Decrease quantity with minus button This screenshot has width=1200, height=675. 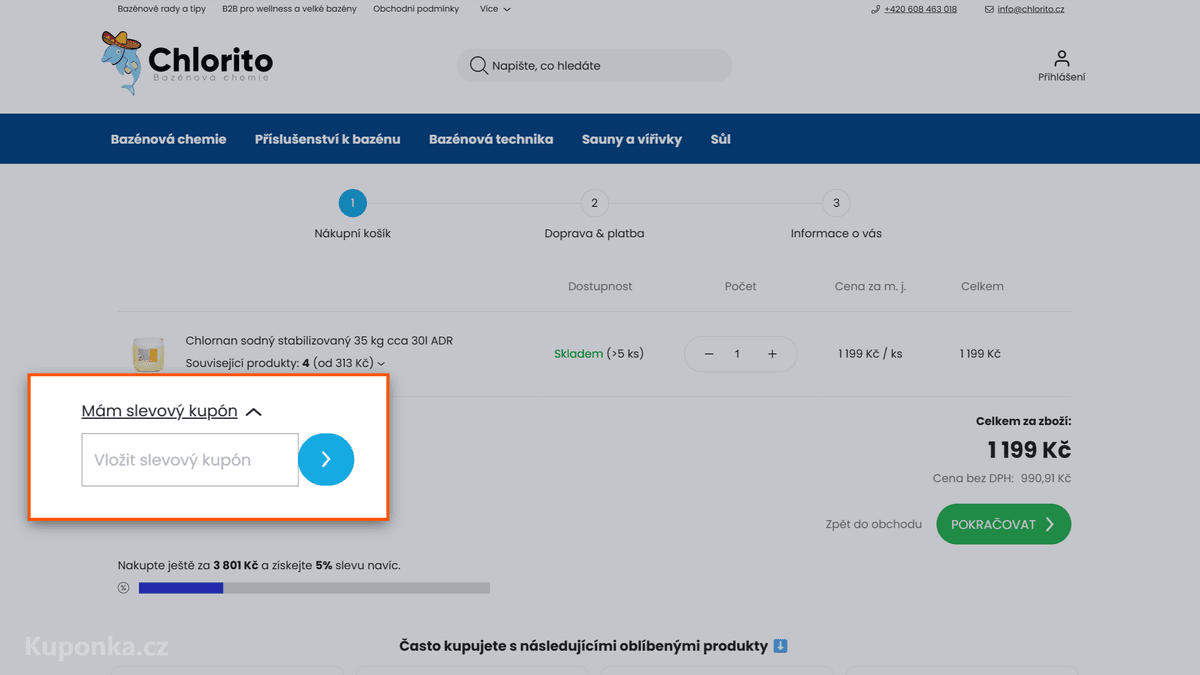pos(709,354)
